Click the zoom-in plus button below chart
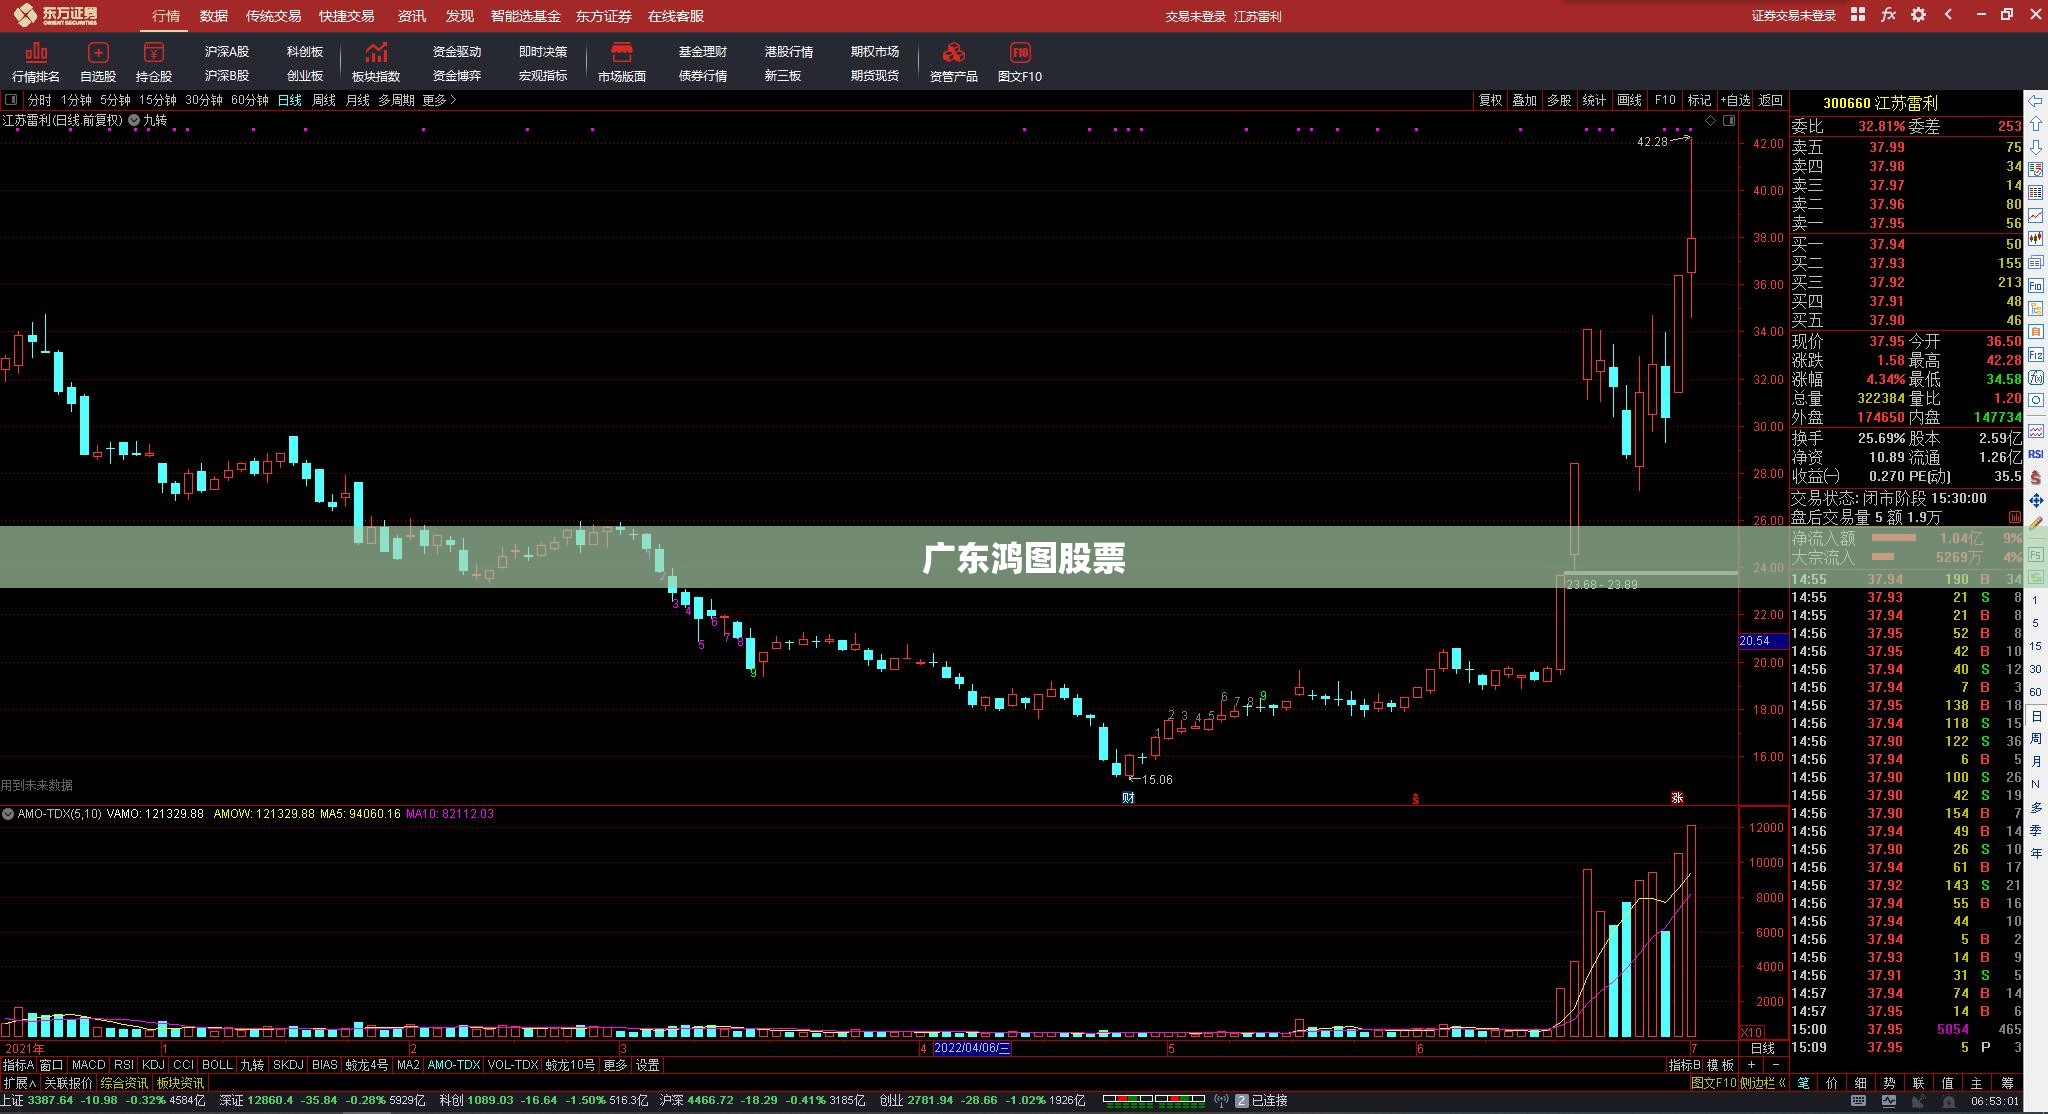Screen dimensions: 2048x1114 pos(1751,1065)
